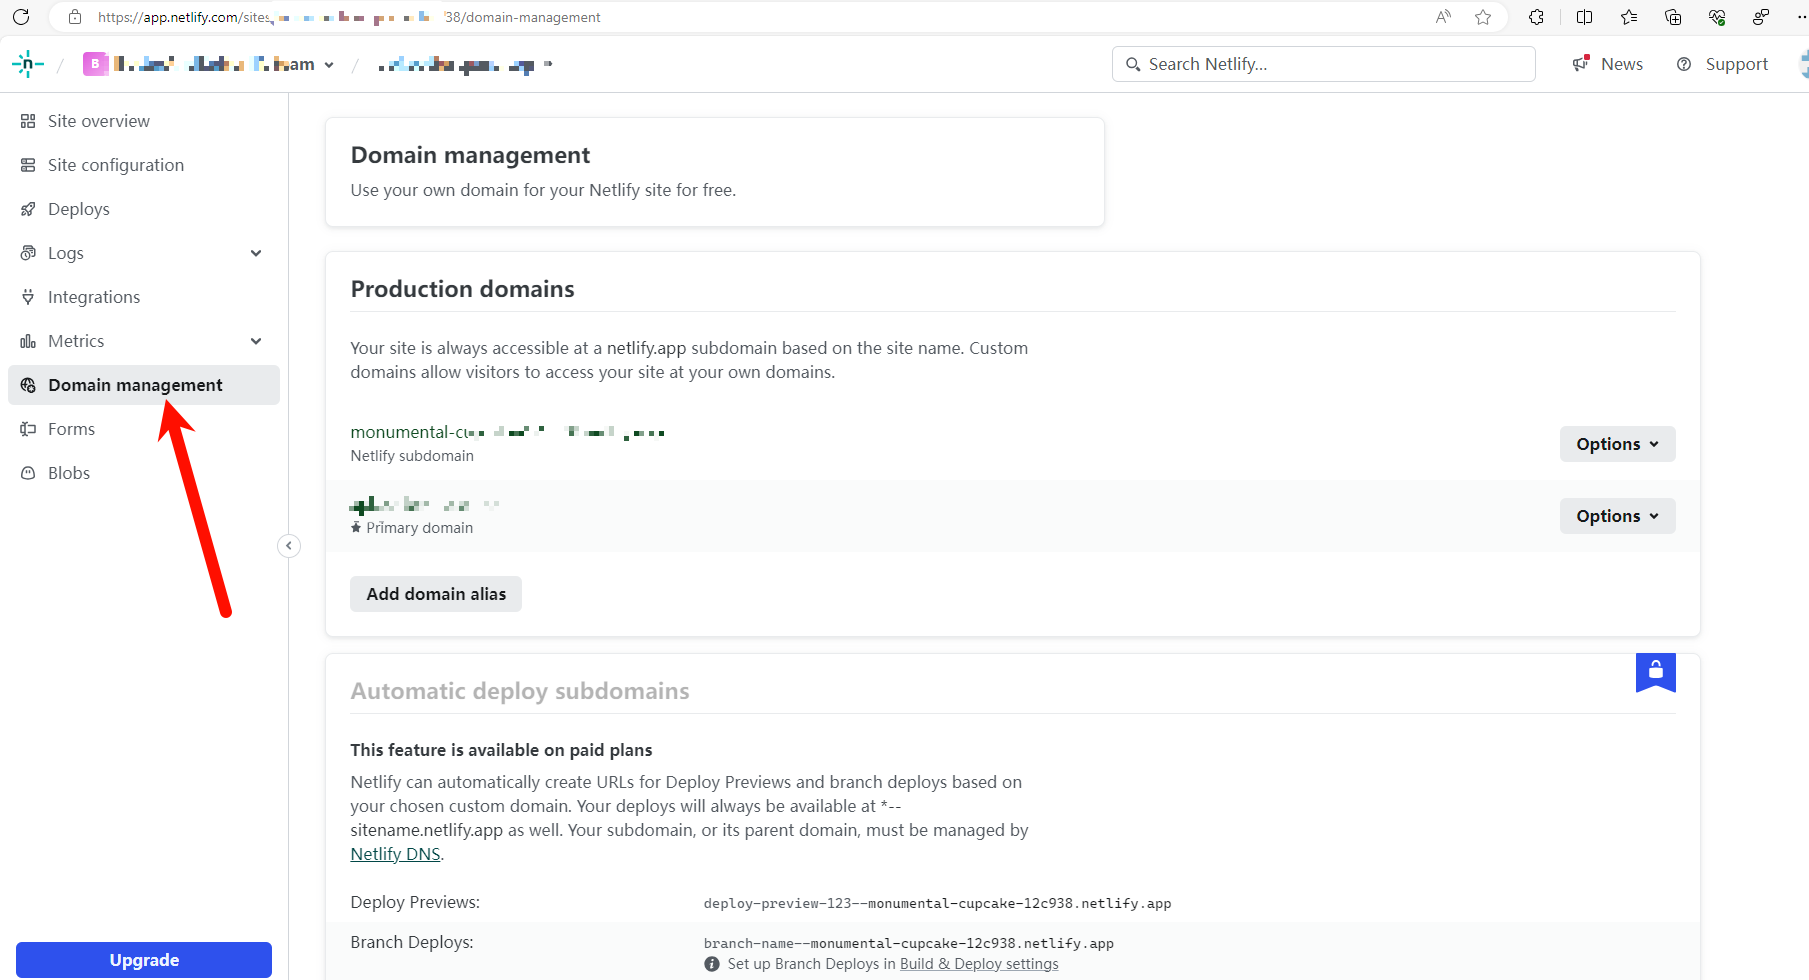Screen dimensions: 1809x980
Task: Open the Build & Deploy settings link
Action: point(979,963)
